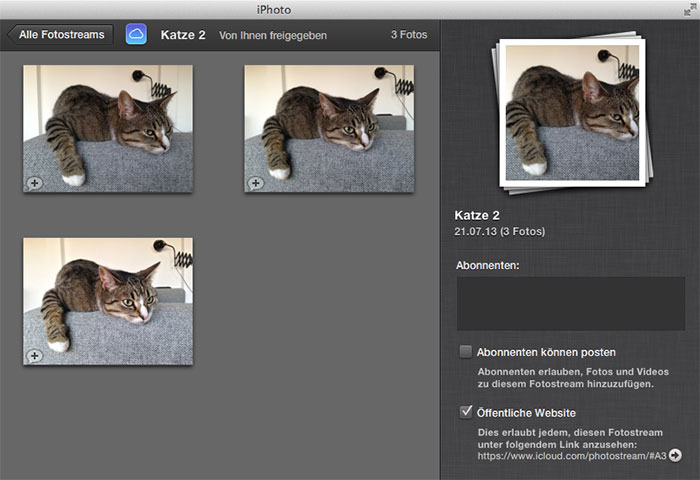Click the Öffentliche Website label text

pos(526,413)
